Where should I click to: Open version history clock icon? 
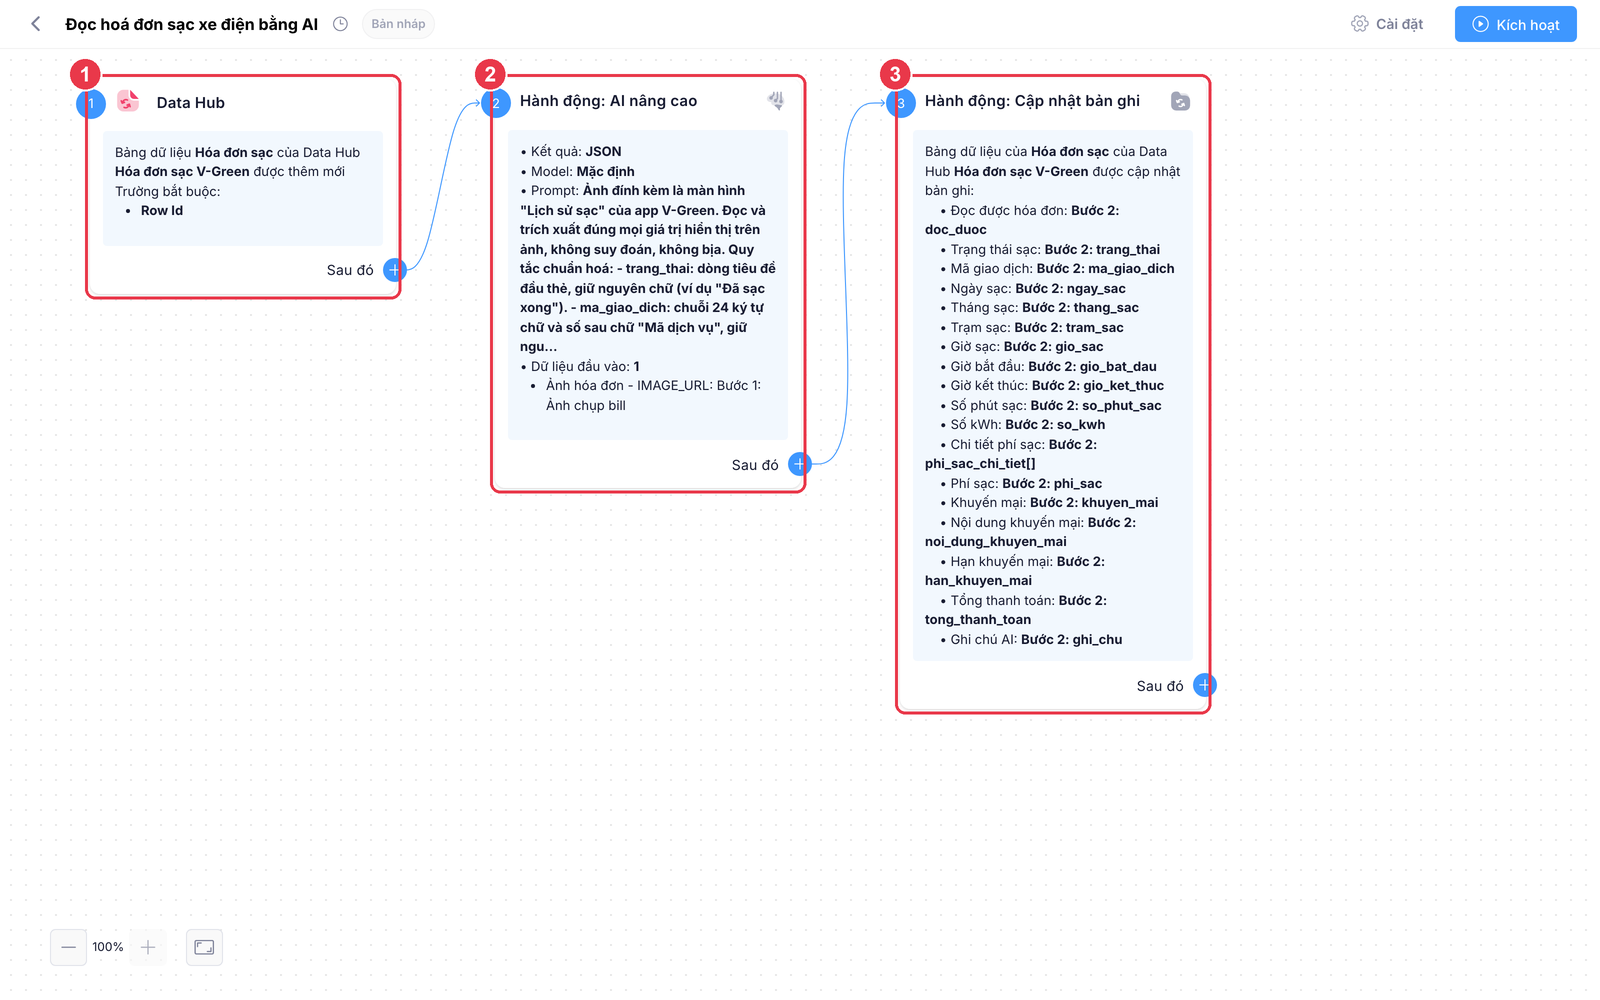(x=340, y=24)
